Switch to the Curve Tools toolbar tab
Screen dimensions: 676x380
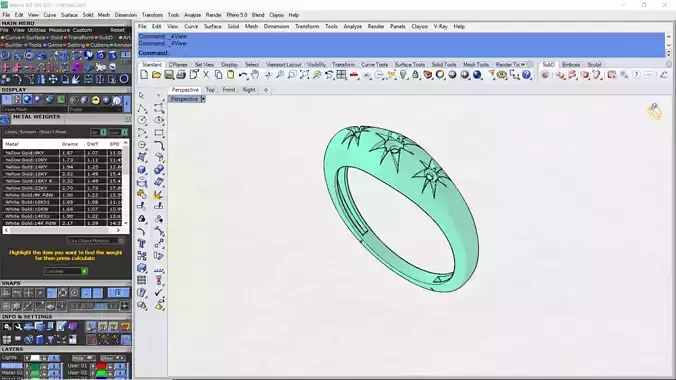[374, 64]
